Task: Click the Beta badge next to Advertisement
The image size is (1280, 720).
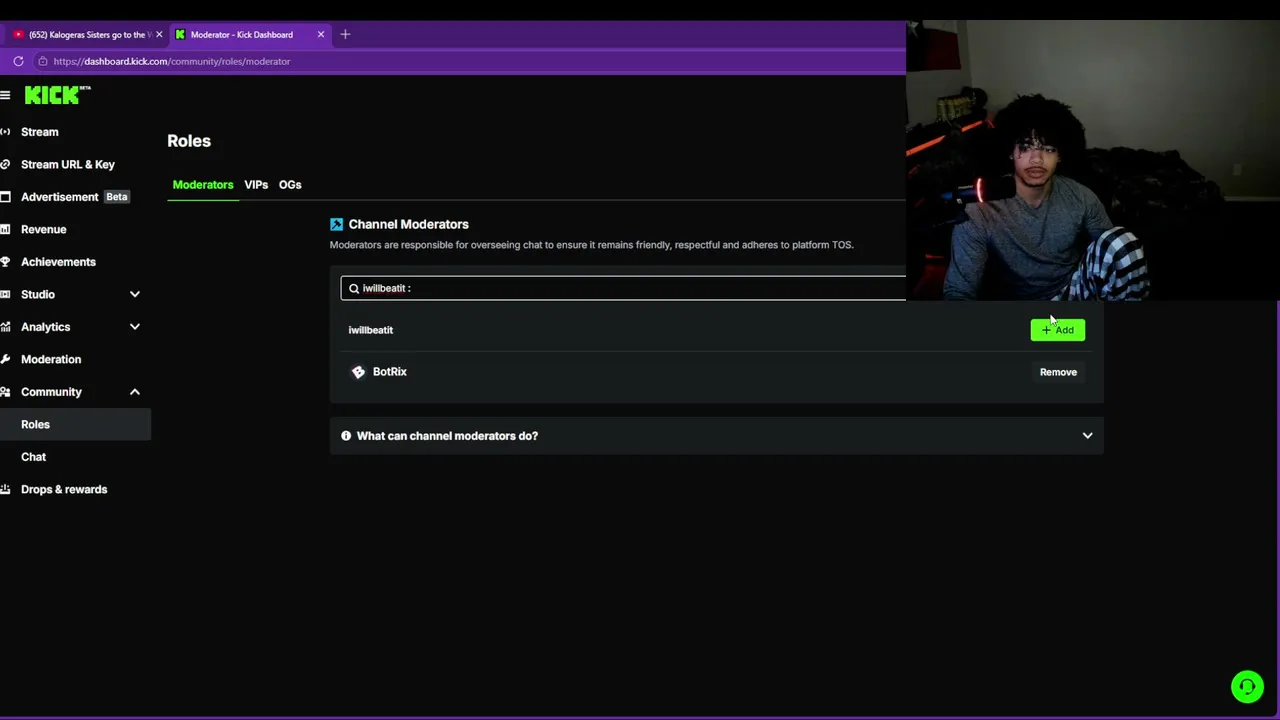Action: 117,197
